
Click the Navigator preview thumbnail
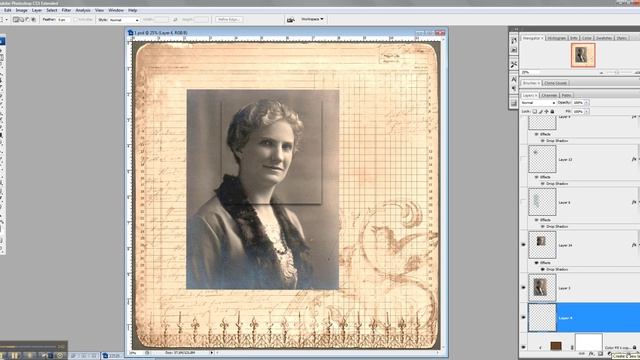pos(583,55)
